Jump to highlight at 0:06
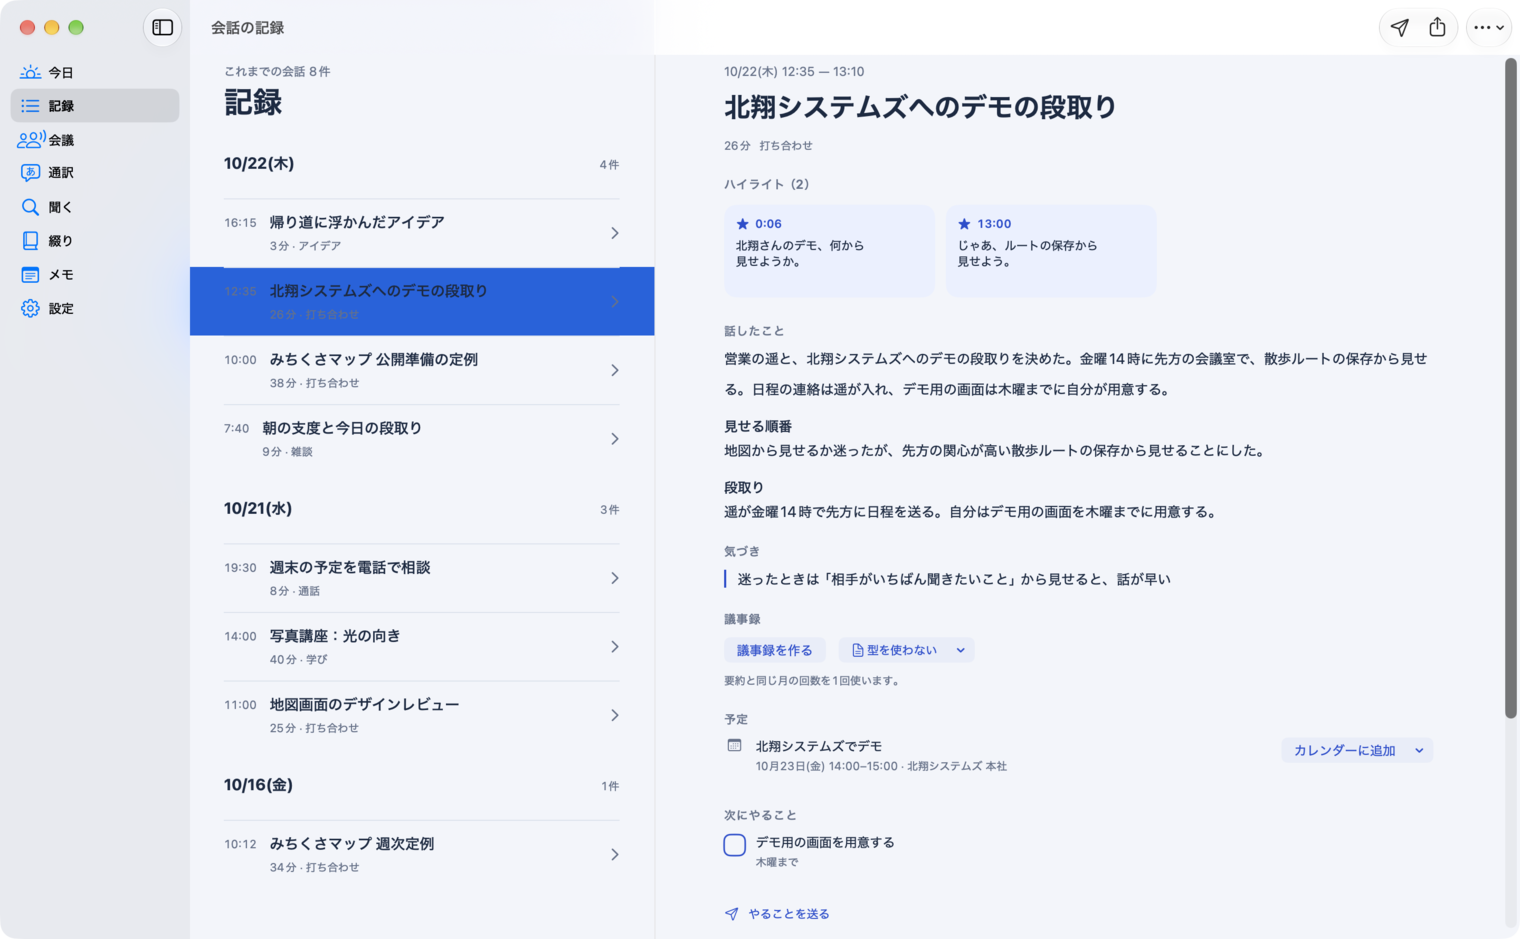Viewport: 1520px width, 939px height. point(829,251)
